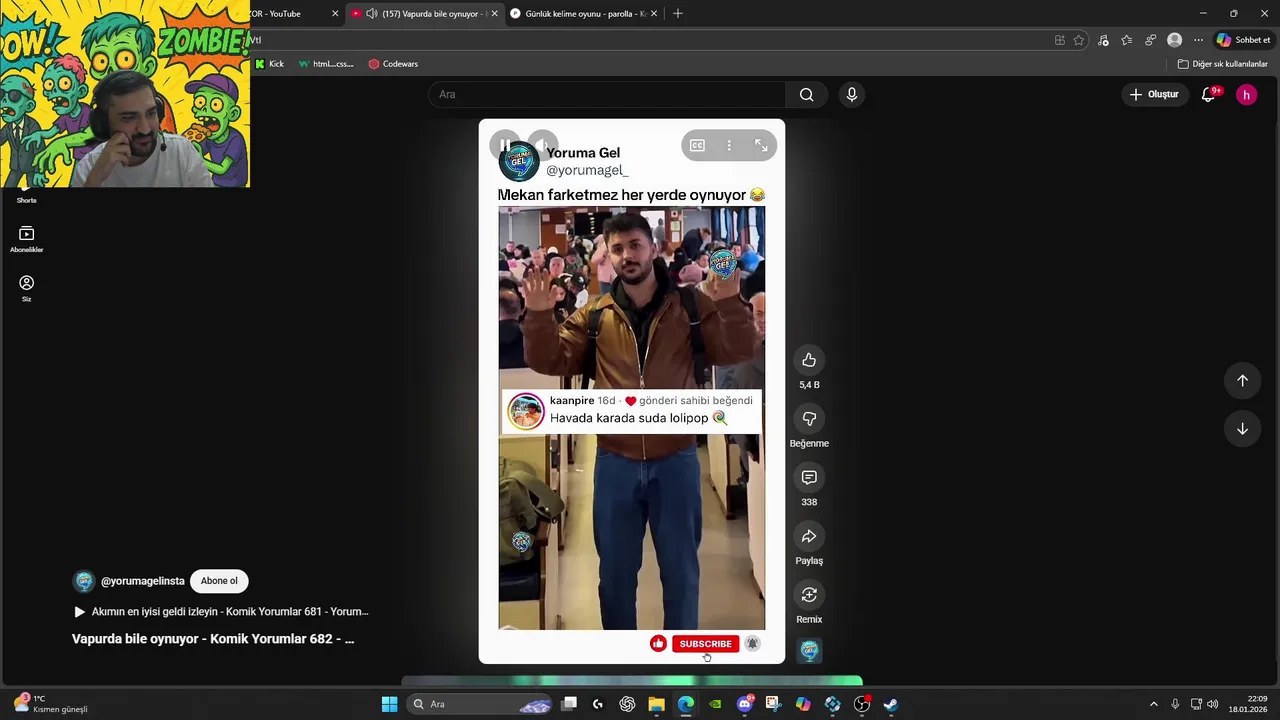Mute the tab via its speaker icon
Viewport: 1280px width, 720px height.
point(372,14)
